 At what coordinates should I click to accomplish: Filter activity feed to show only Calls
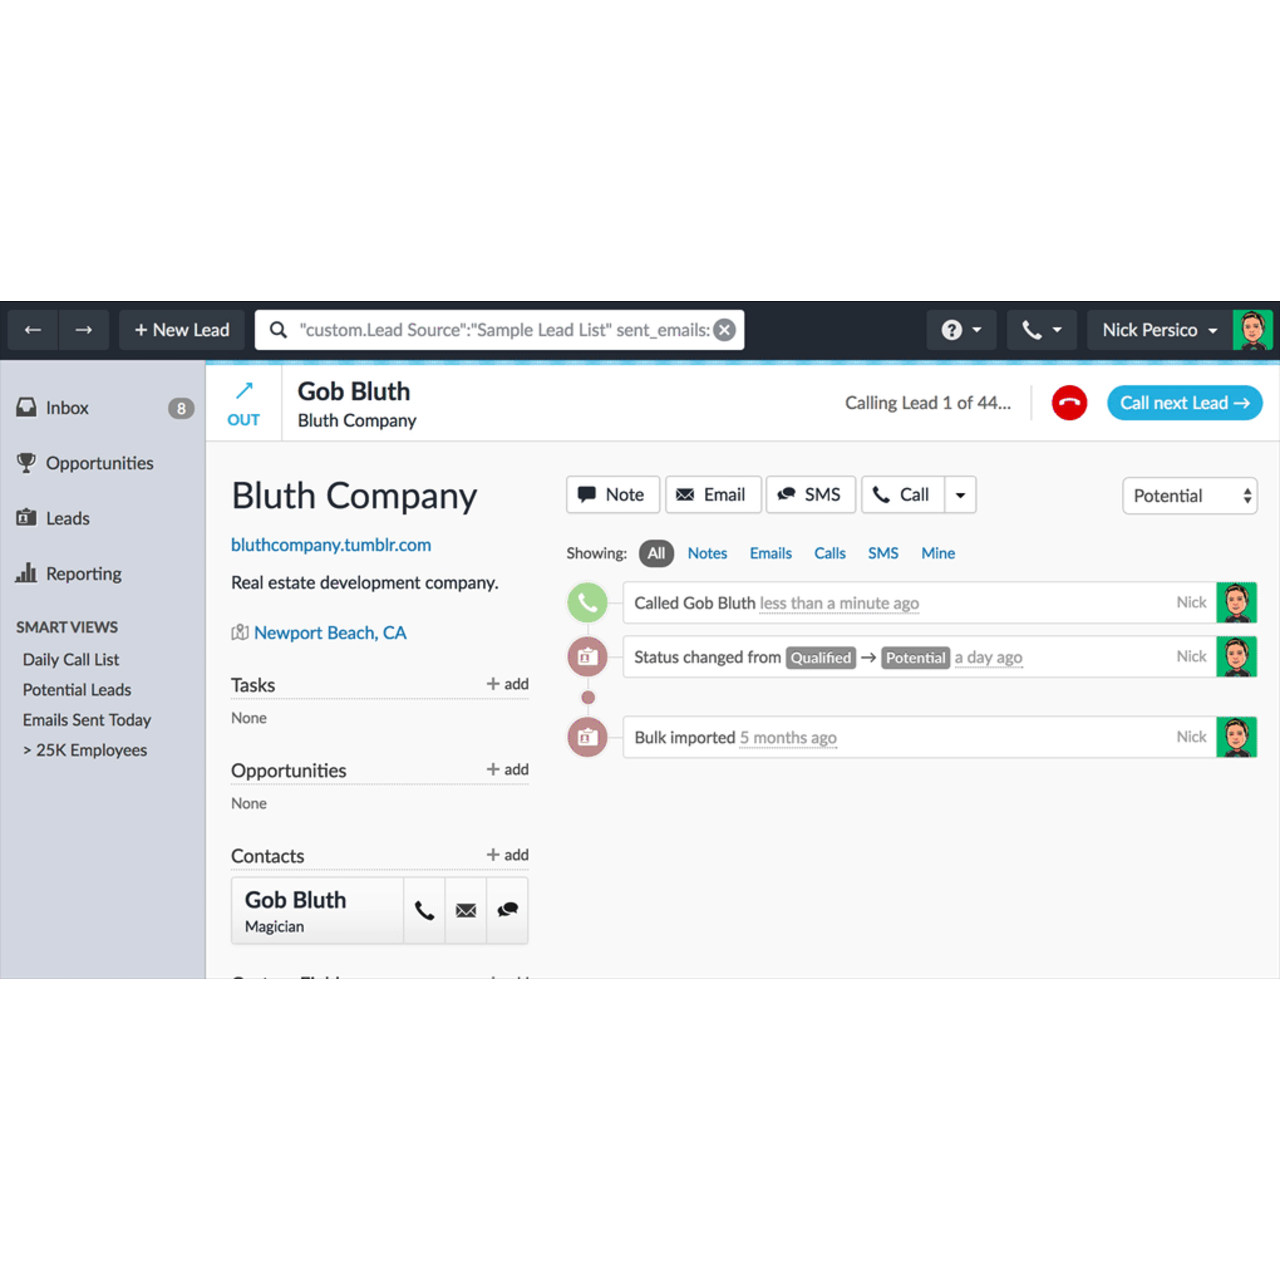coord(829,553)
